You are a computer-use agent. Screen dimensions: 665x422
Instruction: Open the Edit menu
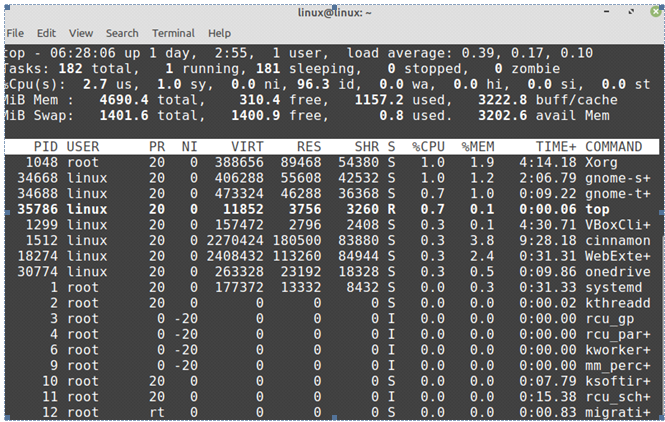point(46,33)
